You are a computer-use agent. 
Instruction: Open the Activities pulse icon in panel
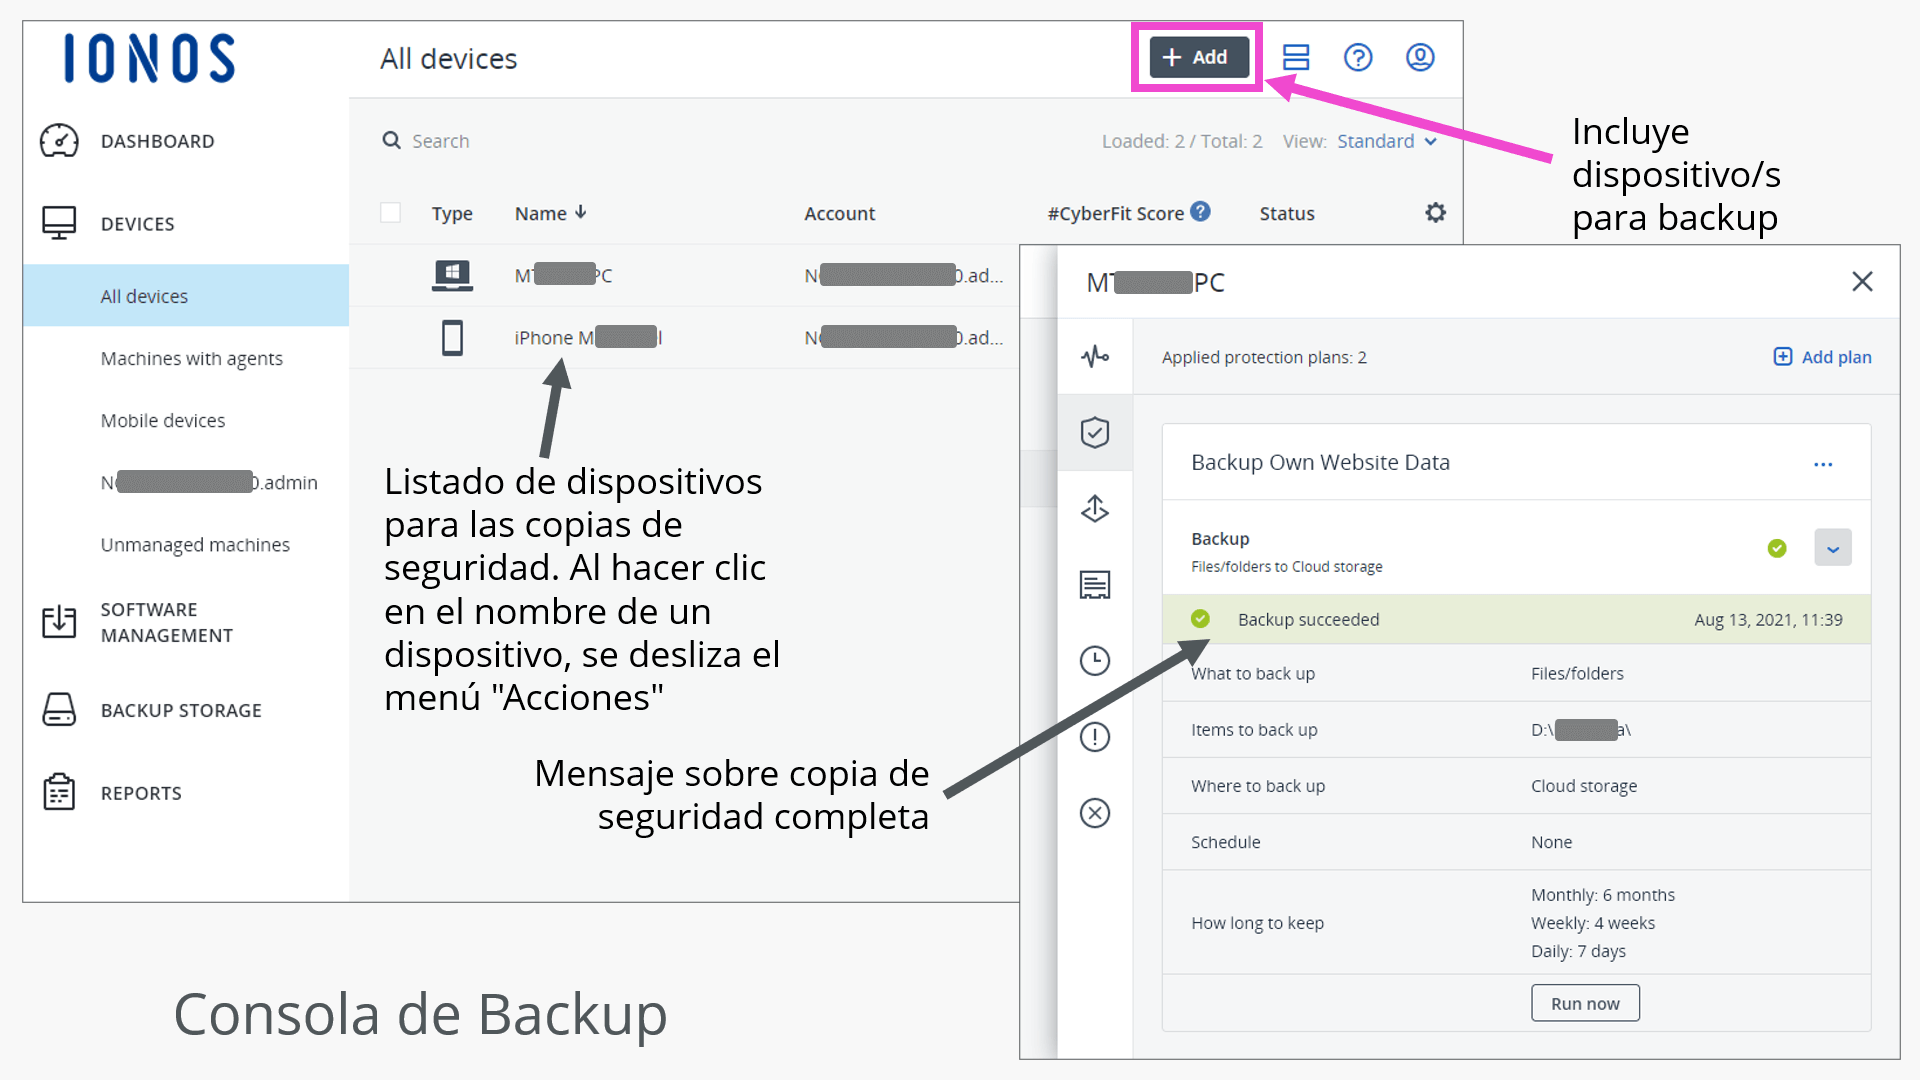(x=1095, y=357)
